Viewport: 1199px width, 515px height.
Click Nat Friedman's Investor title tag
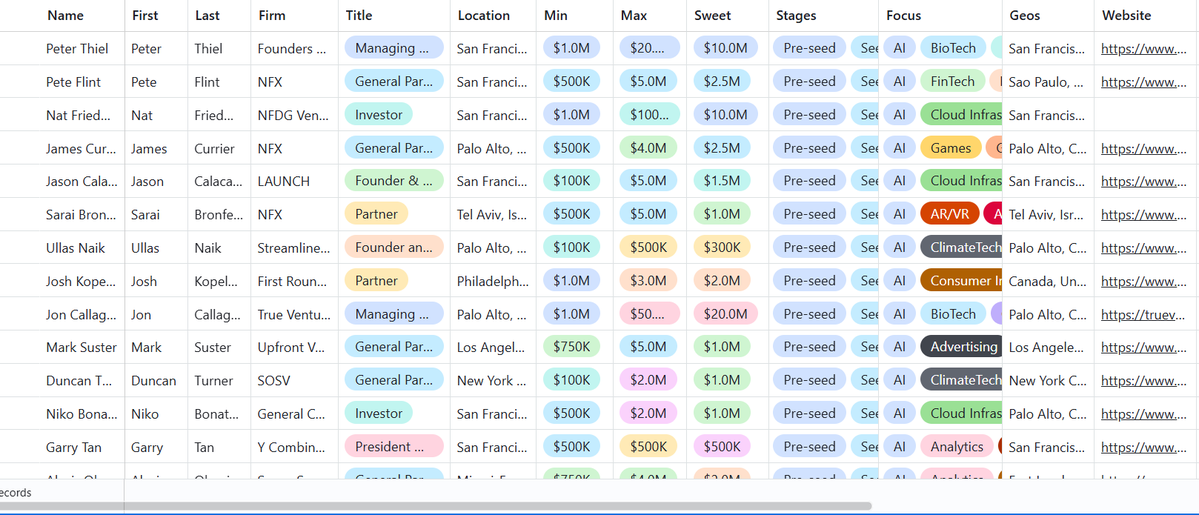pyautogui.click(x=379, y=115)
